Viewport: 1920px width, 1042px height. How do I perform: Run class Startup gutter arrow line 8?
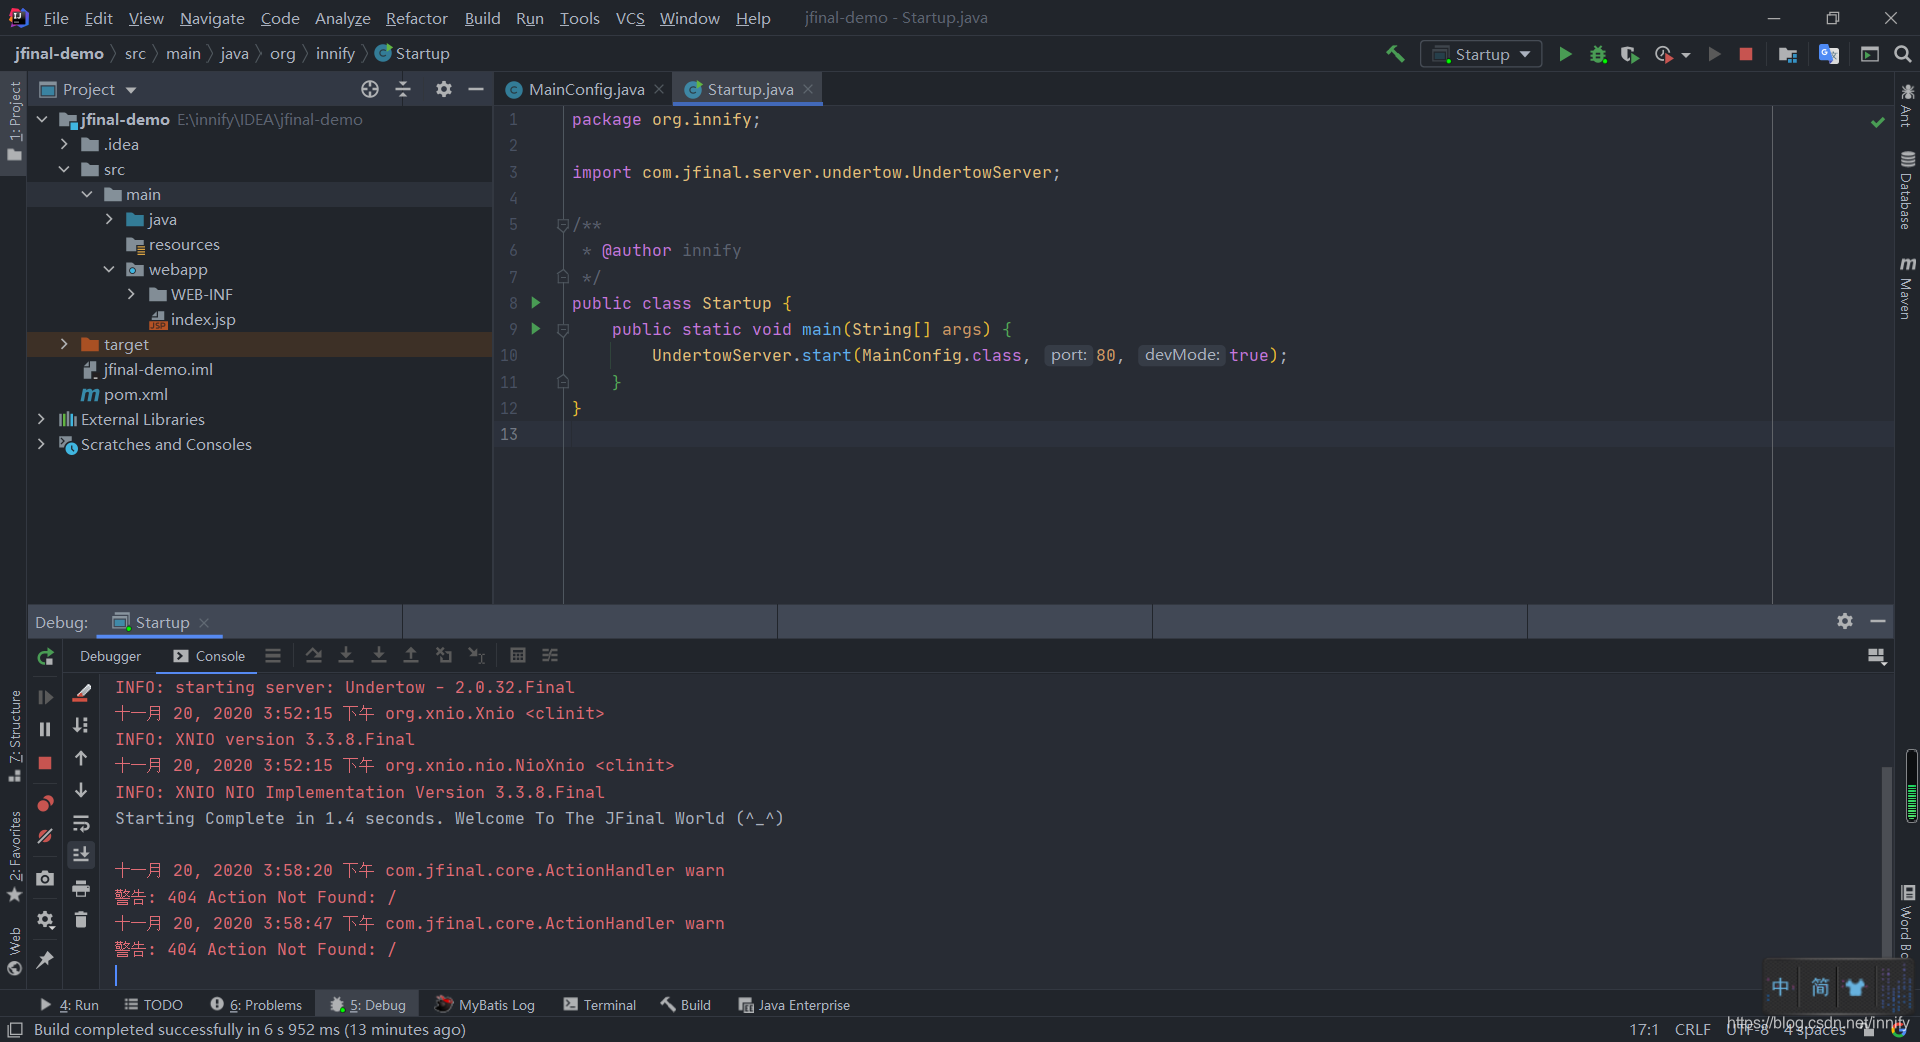(536, 302)
